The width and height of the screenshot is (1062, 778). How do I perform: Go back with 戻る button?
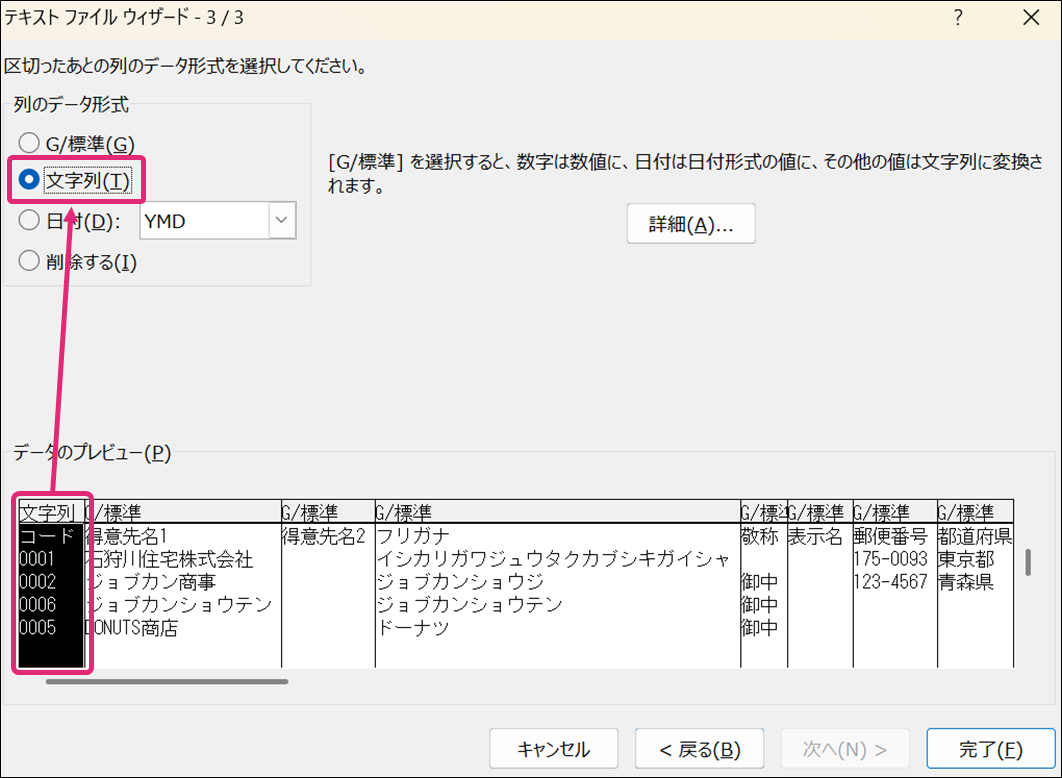(x=699, y=749)
